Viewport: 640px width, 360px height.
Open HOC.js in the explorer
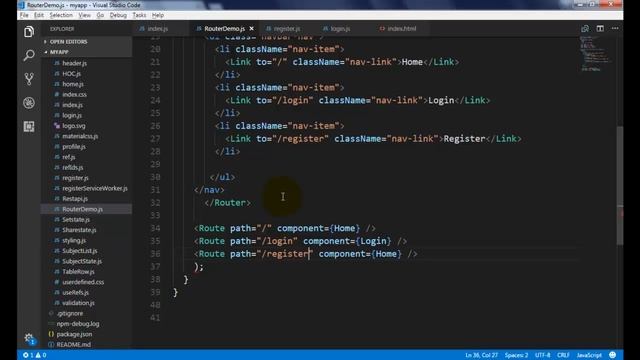point(71,73)
